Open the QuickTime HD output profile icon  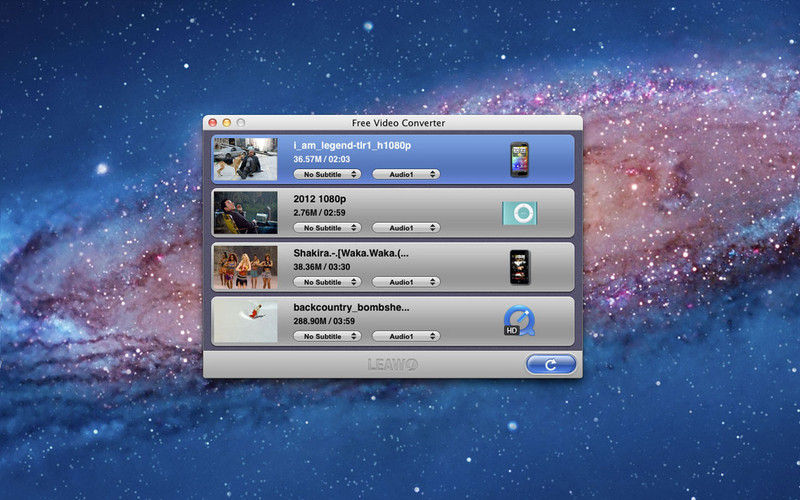point(519,321)
